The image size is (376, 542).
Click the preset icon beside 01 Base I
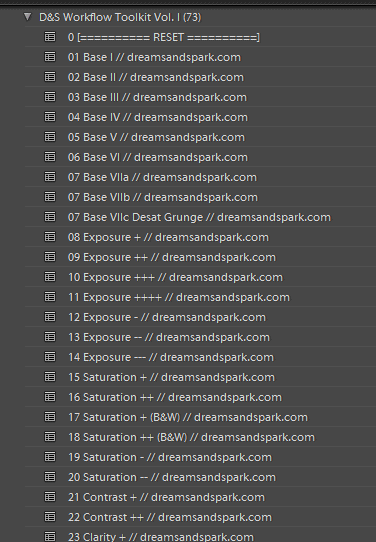click(50, 57)
